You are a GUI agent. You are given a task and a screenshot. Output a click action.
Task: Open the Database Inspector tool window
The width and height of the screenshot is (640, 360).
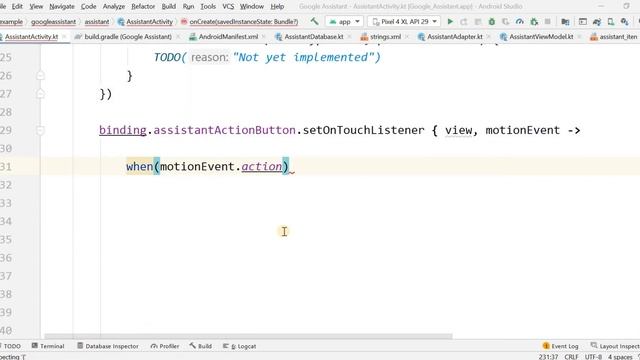(x=108, y=346)
